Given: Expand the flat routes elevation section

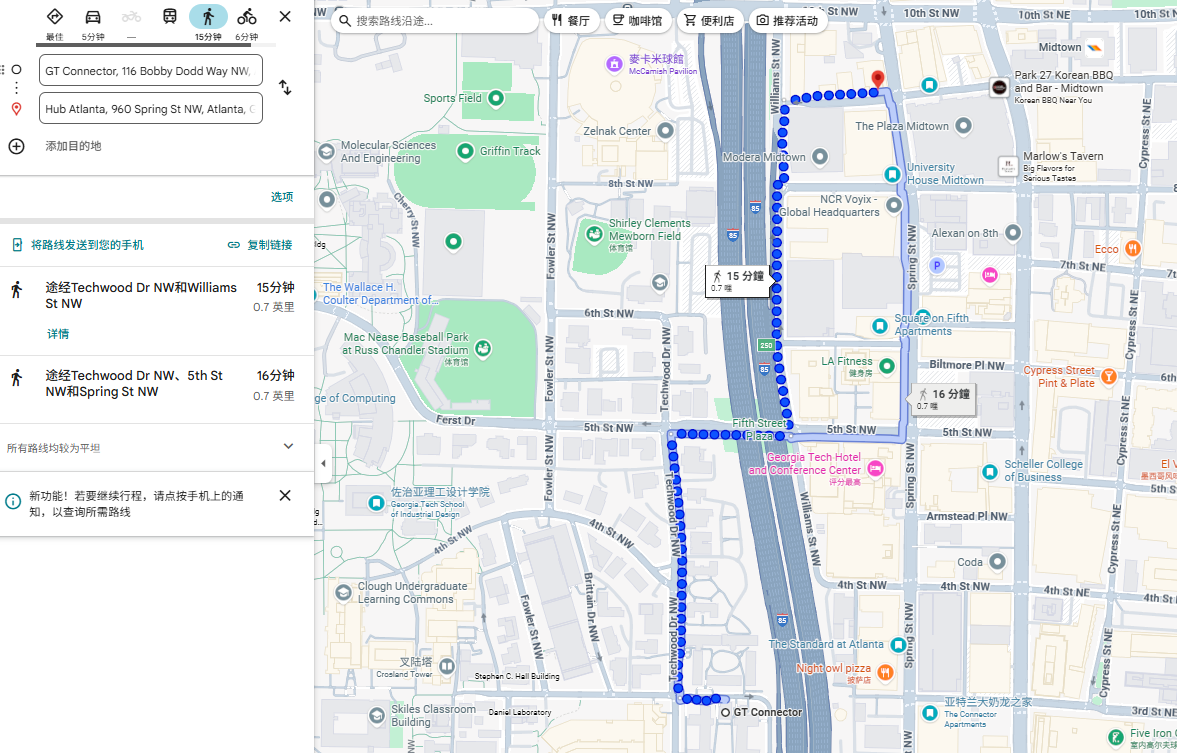Looking at the screenshot, I should 288,447.
